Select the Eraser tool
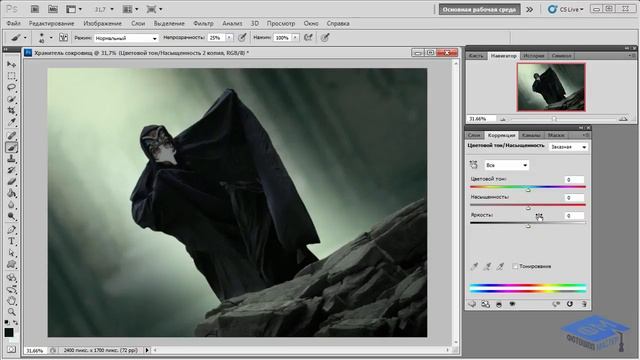 11,182
